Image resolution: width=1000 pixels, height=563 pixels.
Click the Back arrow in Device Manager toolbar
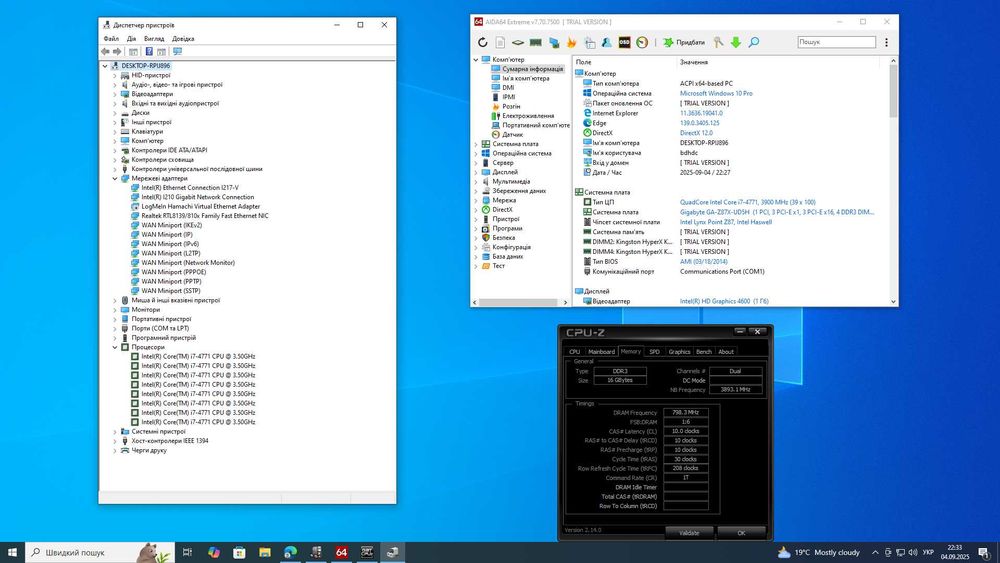[105, 51]
